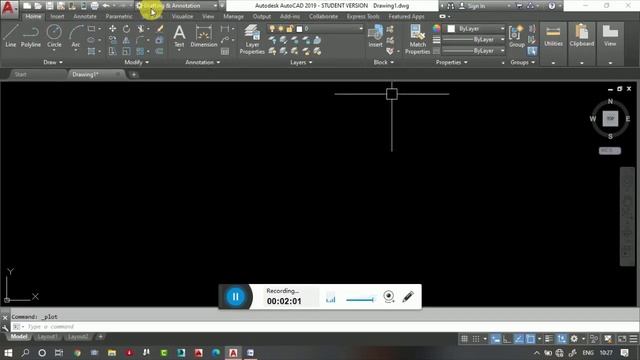Screen dimensions: 640x360
Task: Click the object color wheel swatch
Action: [x=436, y=29]
